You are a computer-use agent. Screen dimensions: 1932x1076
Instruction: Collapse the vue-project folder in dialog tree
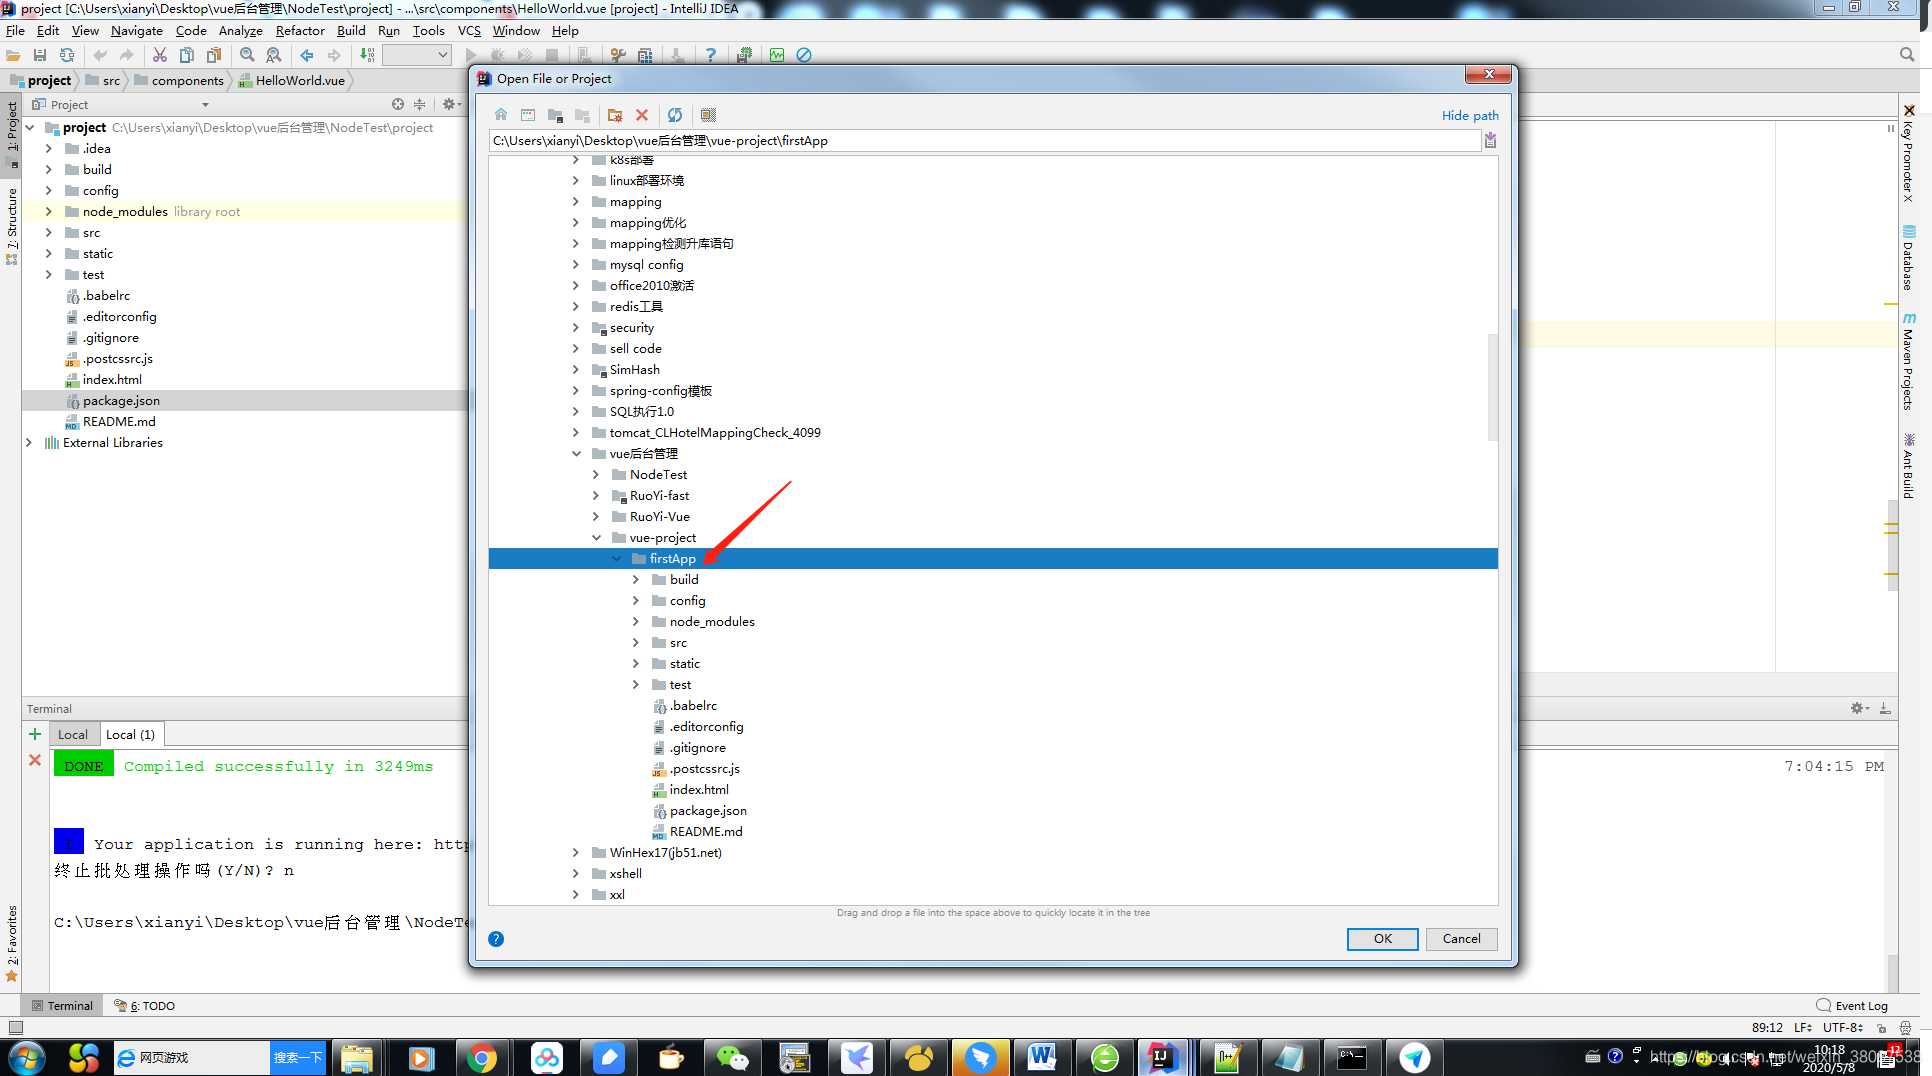596,538
